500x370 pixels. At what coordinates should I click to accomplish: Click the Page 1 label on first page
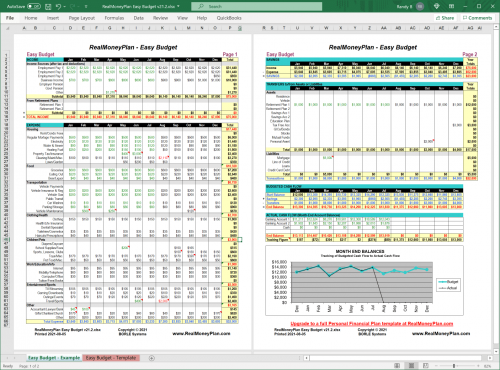click(x=230, y=54)
